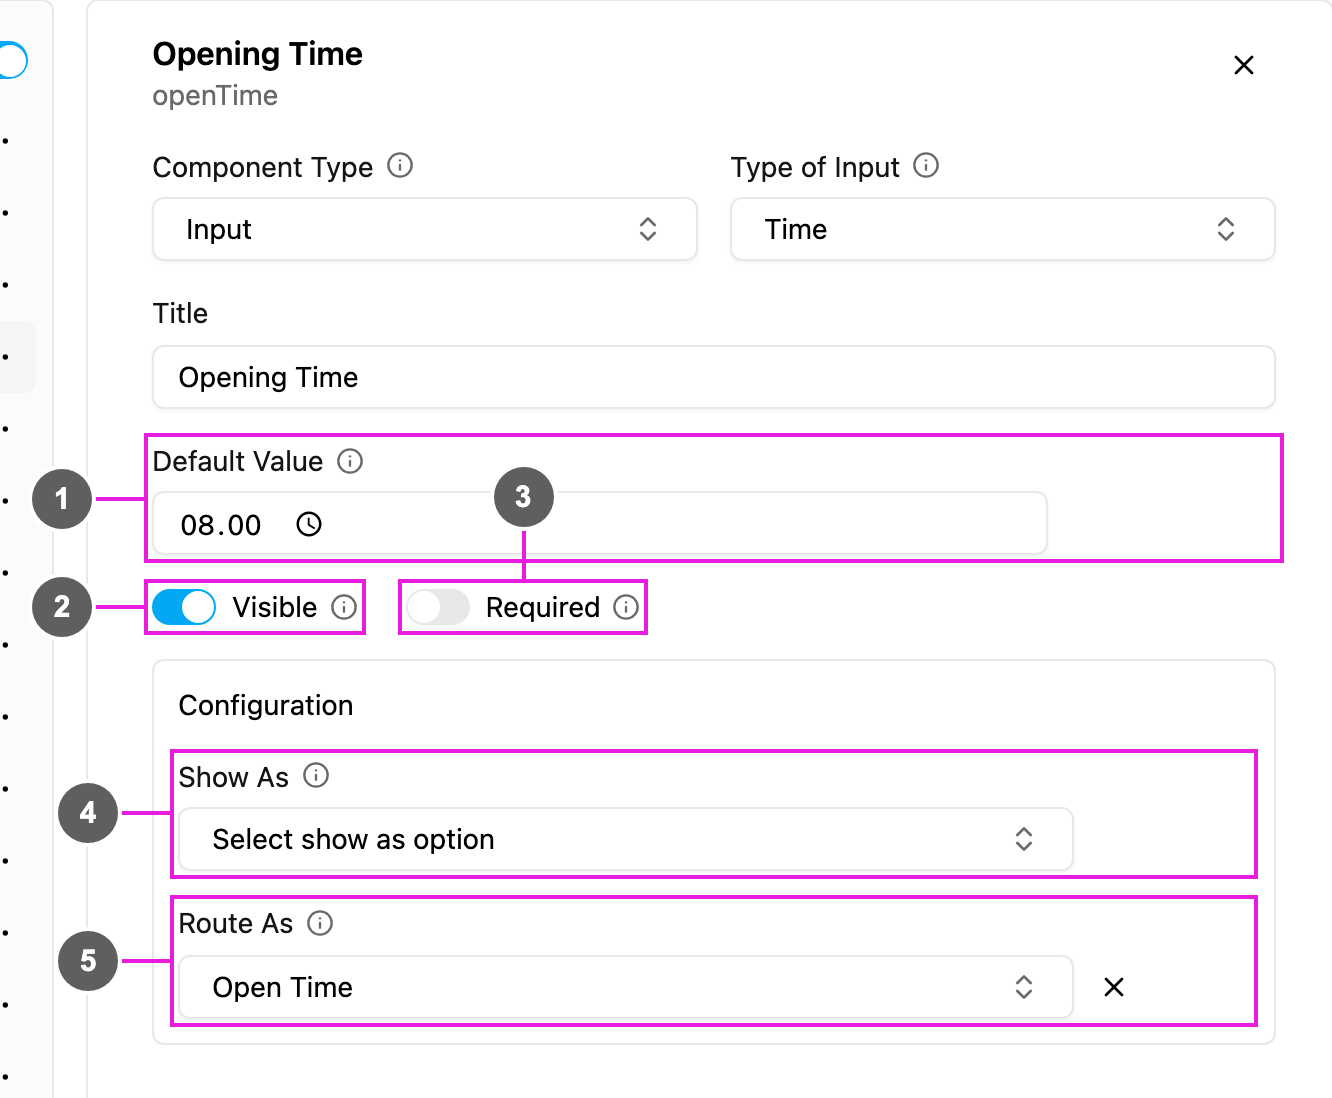Click the 08.00 default value field

point(600,524)
